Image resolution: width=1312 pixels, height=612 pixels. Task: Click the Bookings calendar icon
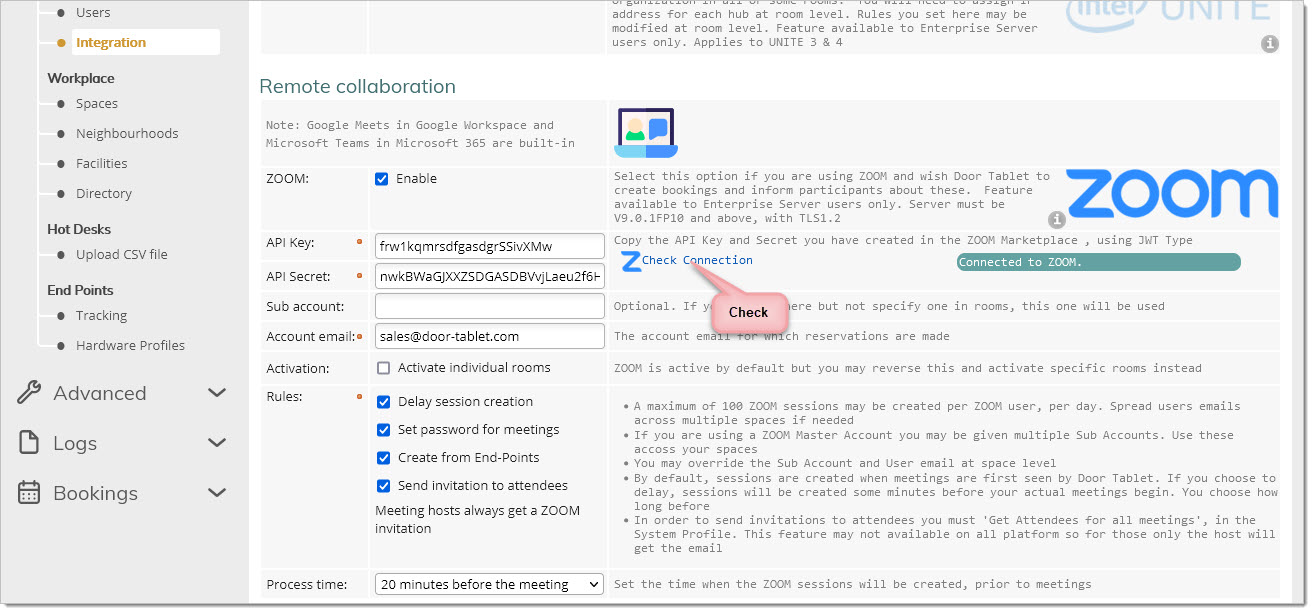[29, 493]
